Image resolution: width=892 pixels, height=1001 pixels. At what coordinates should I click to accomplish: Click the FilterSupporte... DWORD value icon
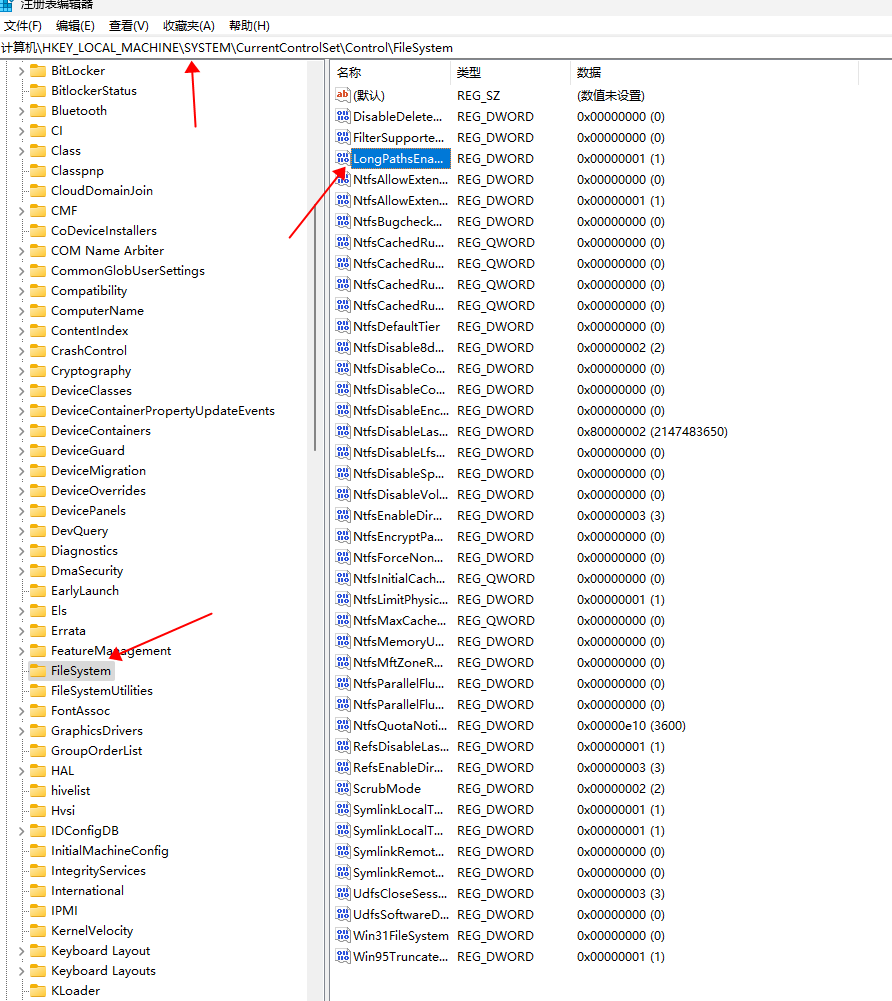click(x=343, y=137)
